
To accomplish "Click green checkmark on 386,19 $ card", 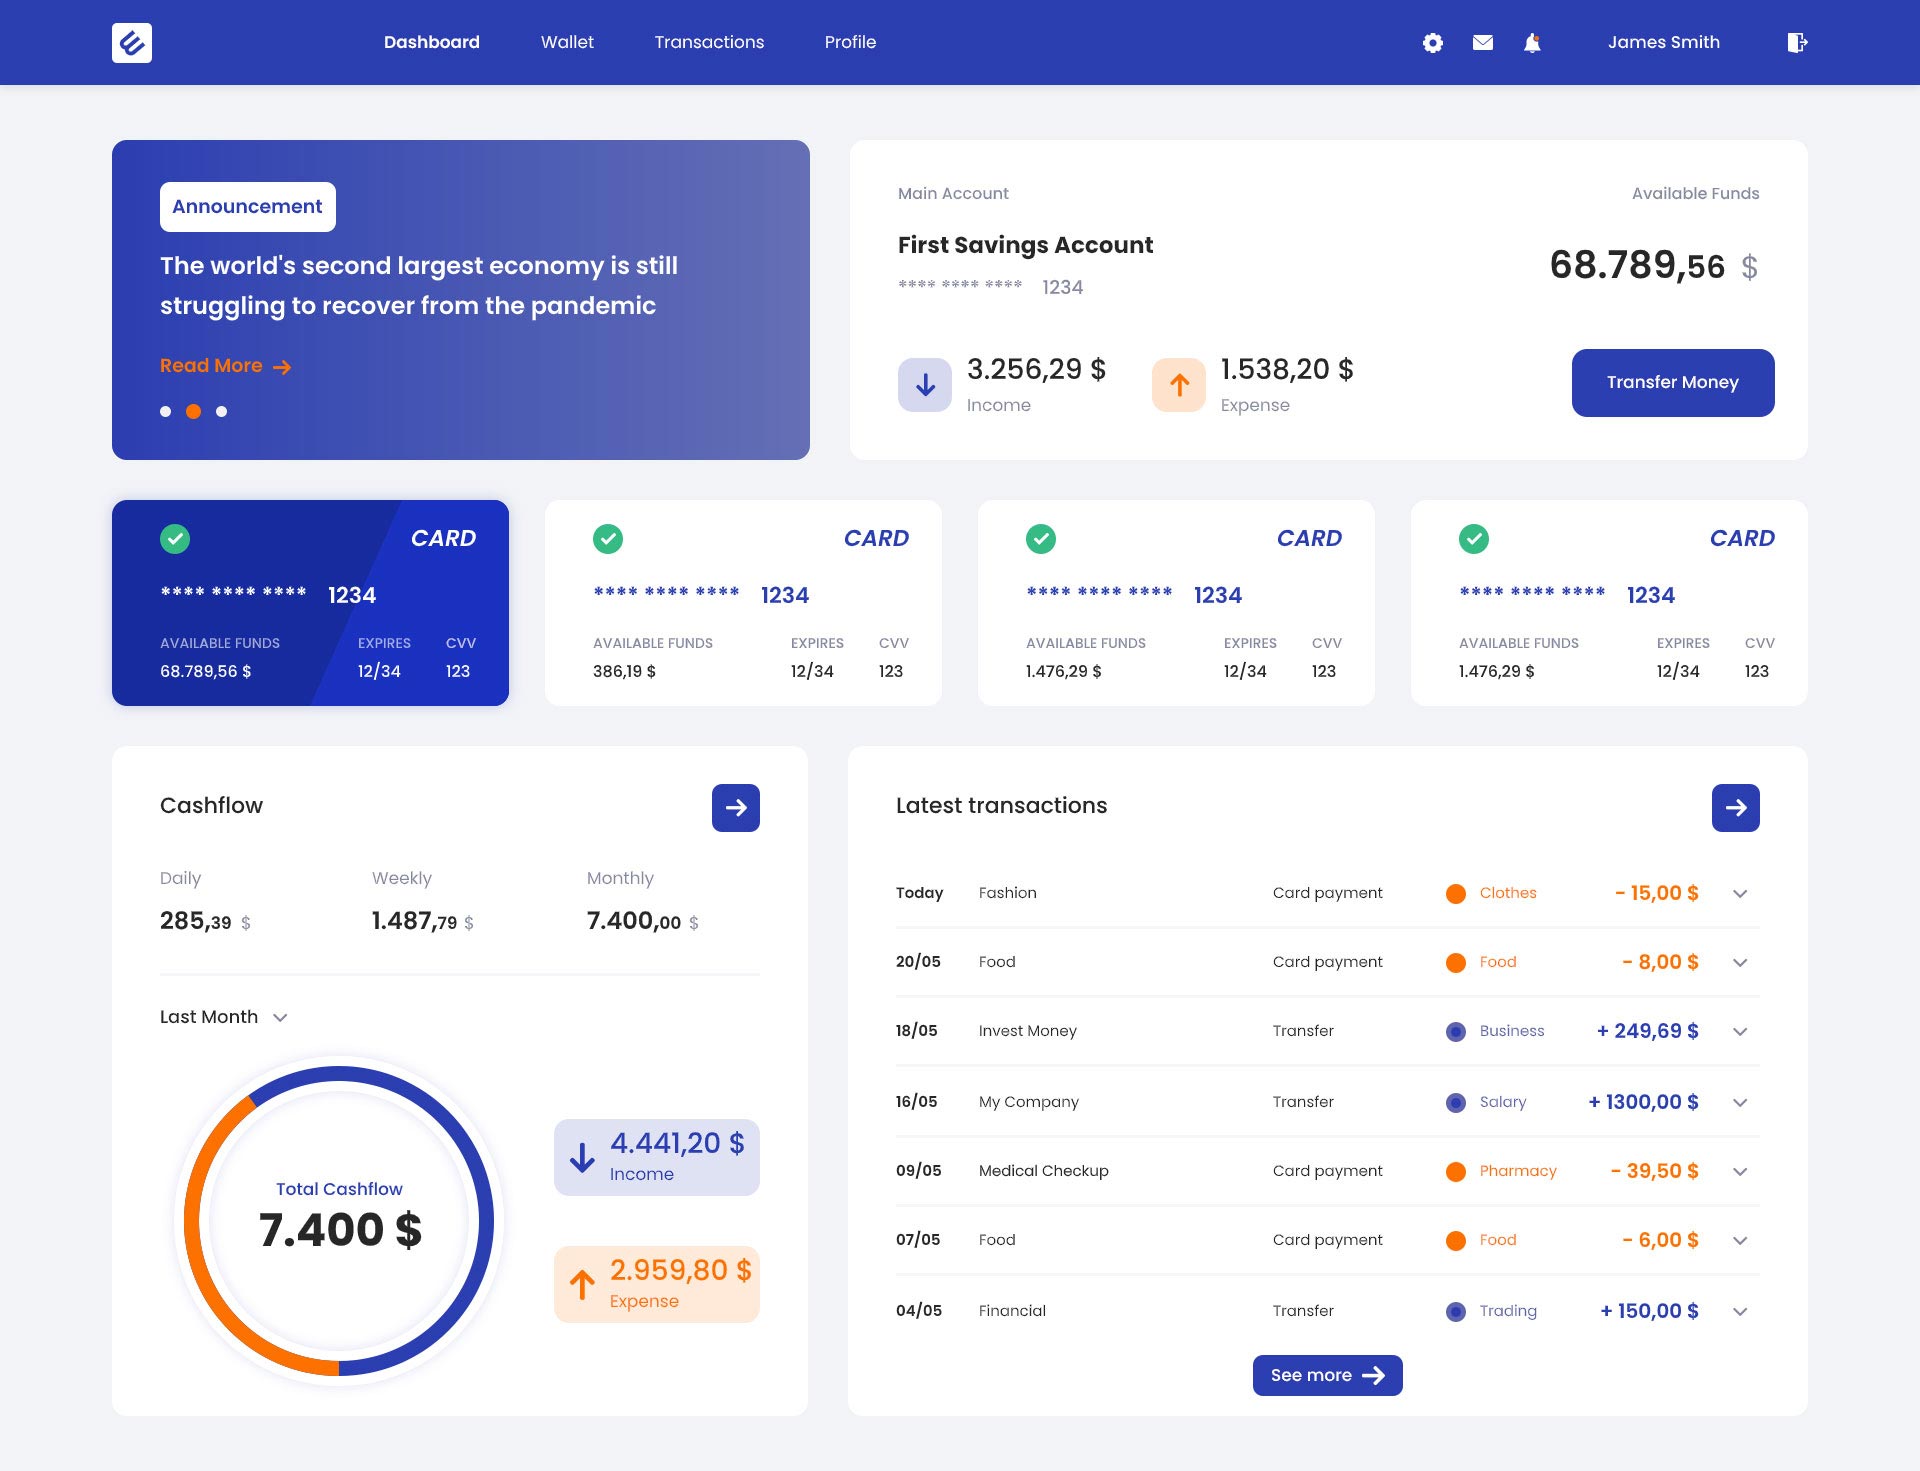I will pyautogui.click(x=608, y=539).
